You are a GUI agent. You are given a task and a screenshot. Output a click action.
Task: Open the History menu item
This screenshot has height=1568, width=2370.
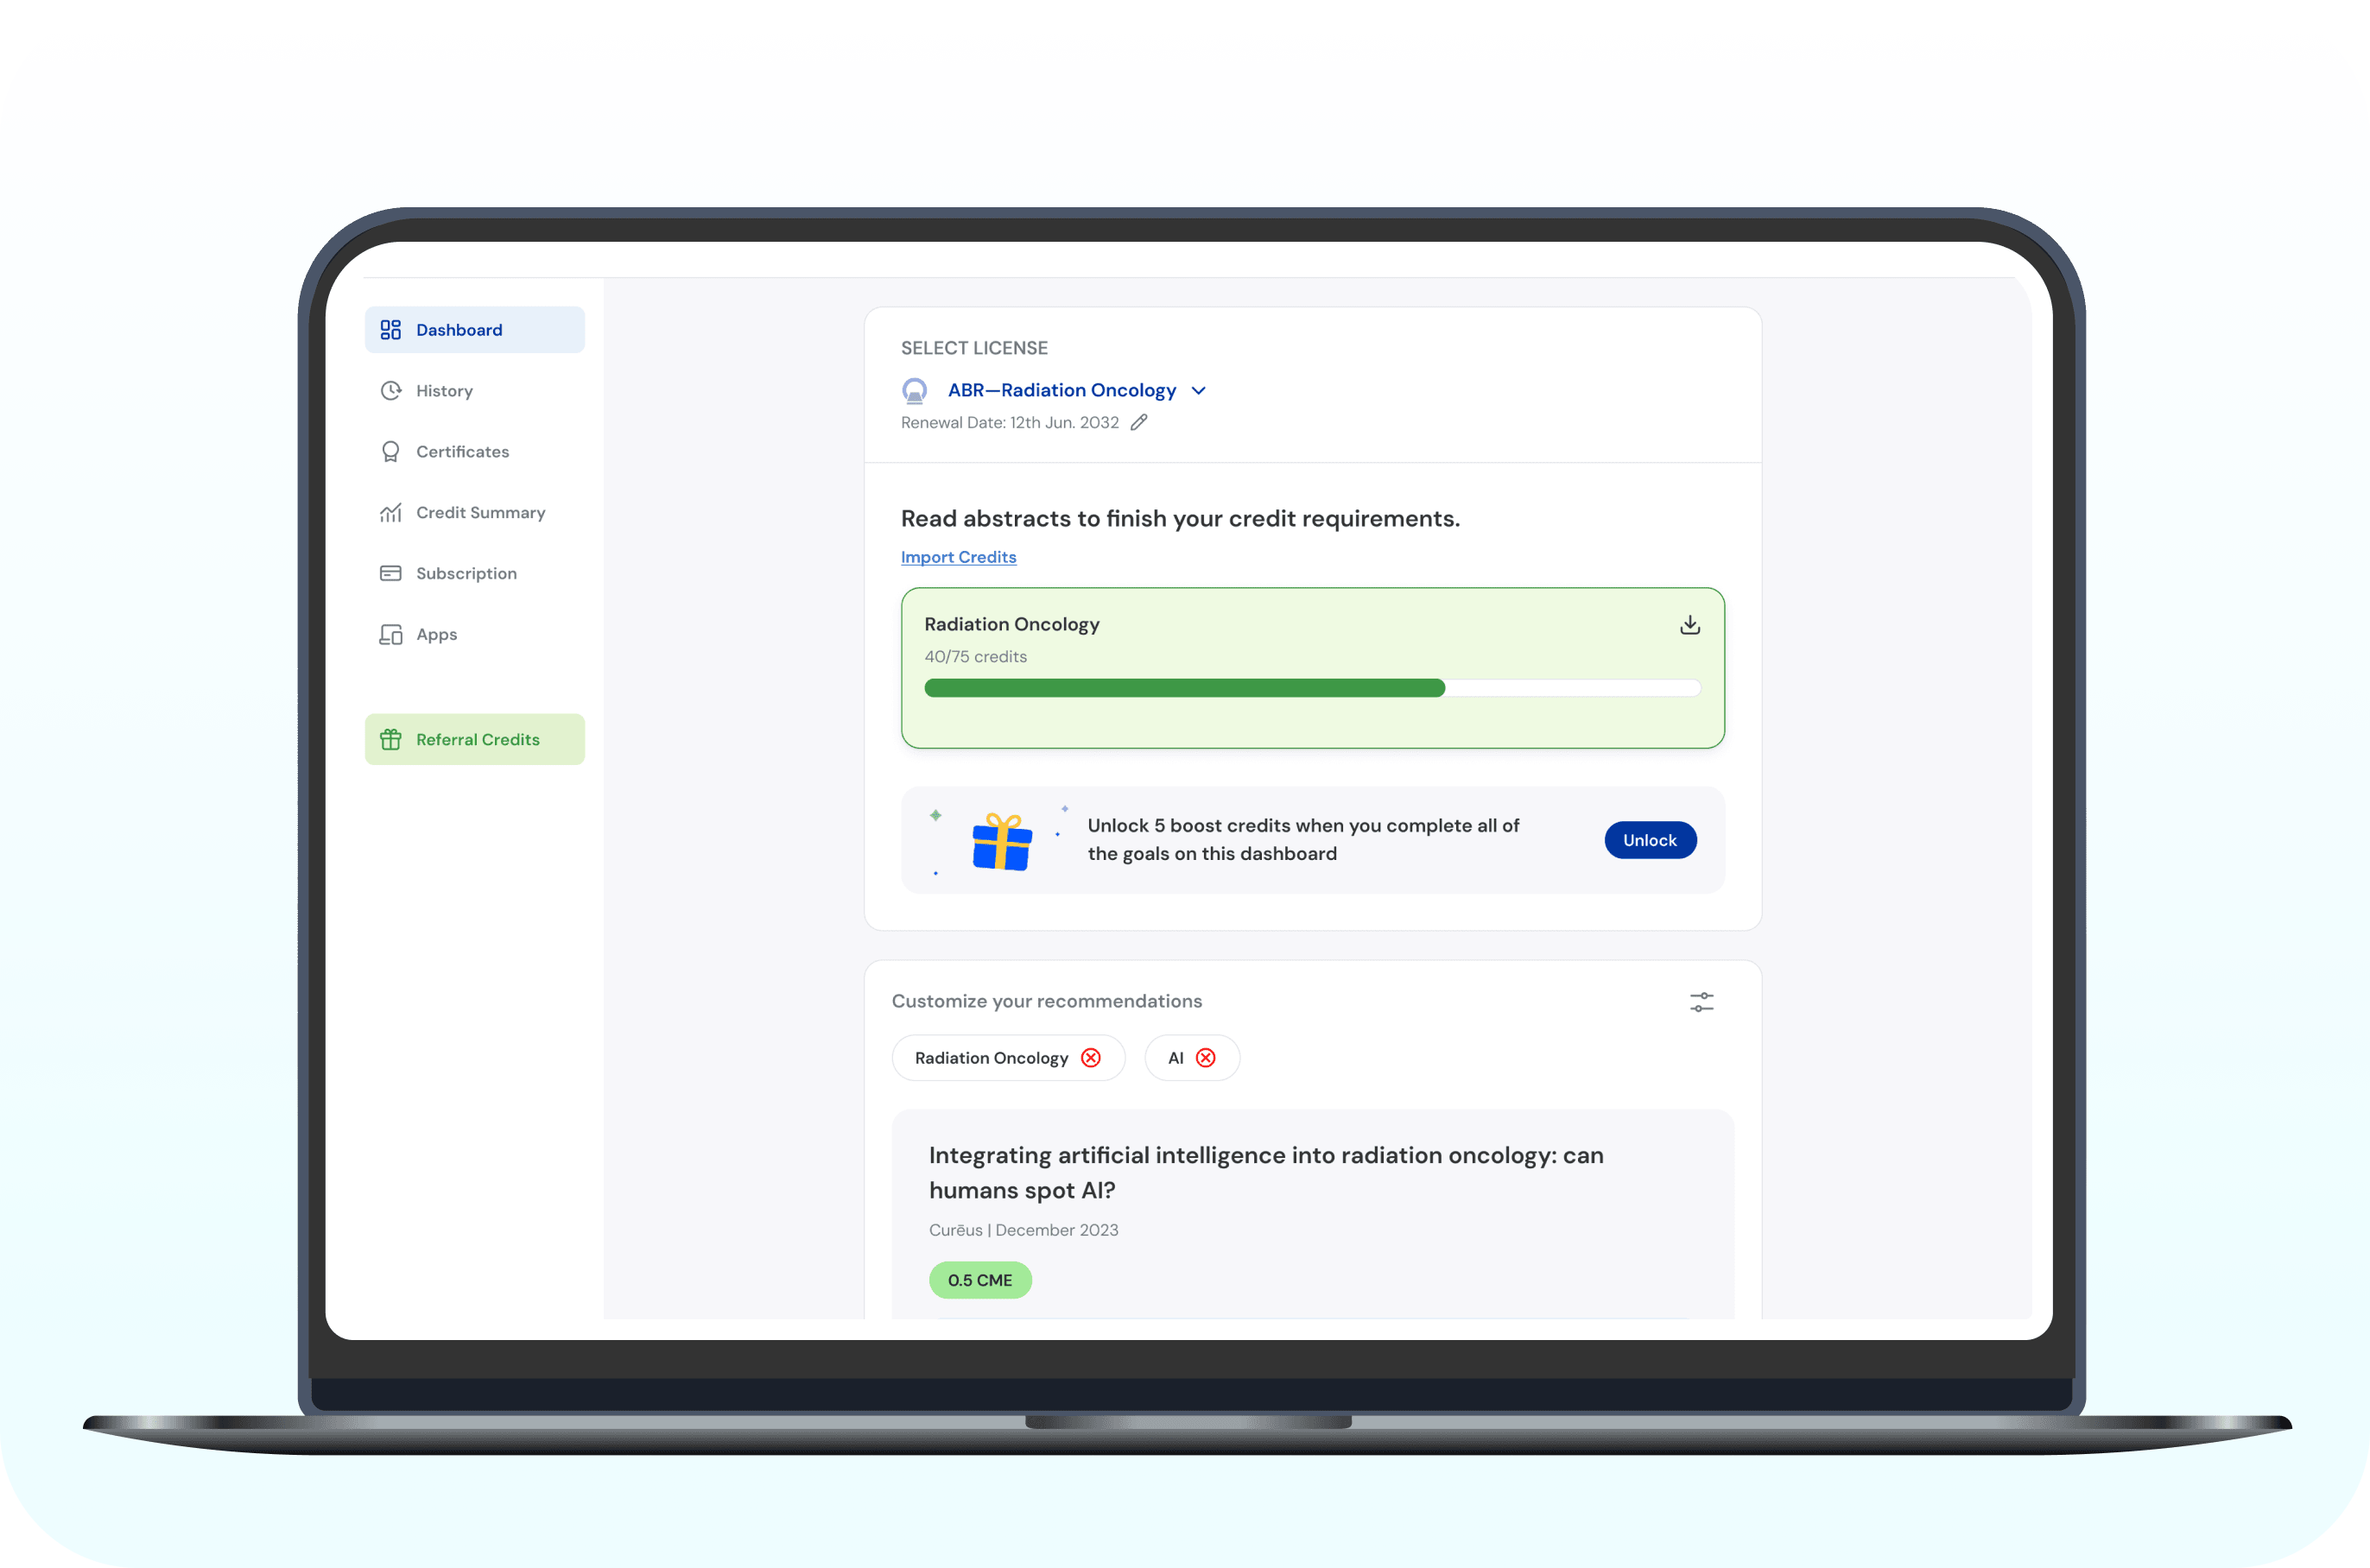[444, 391]
